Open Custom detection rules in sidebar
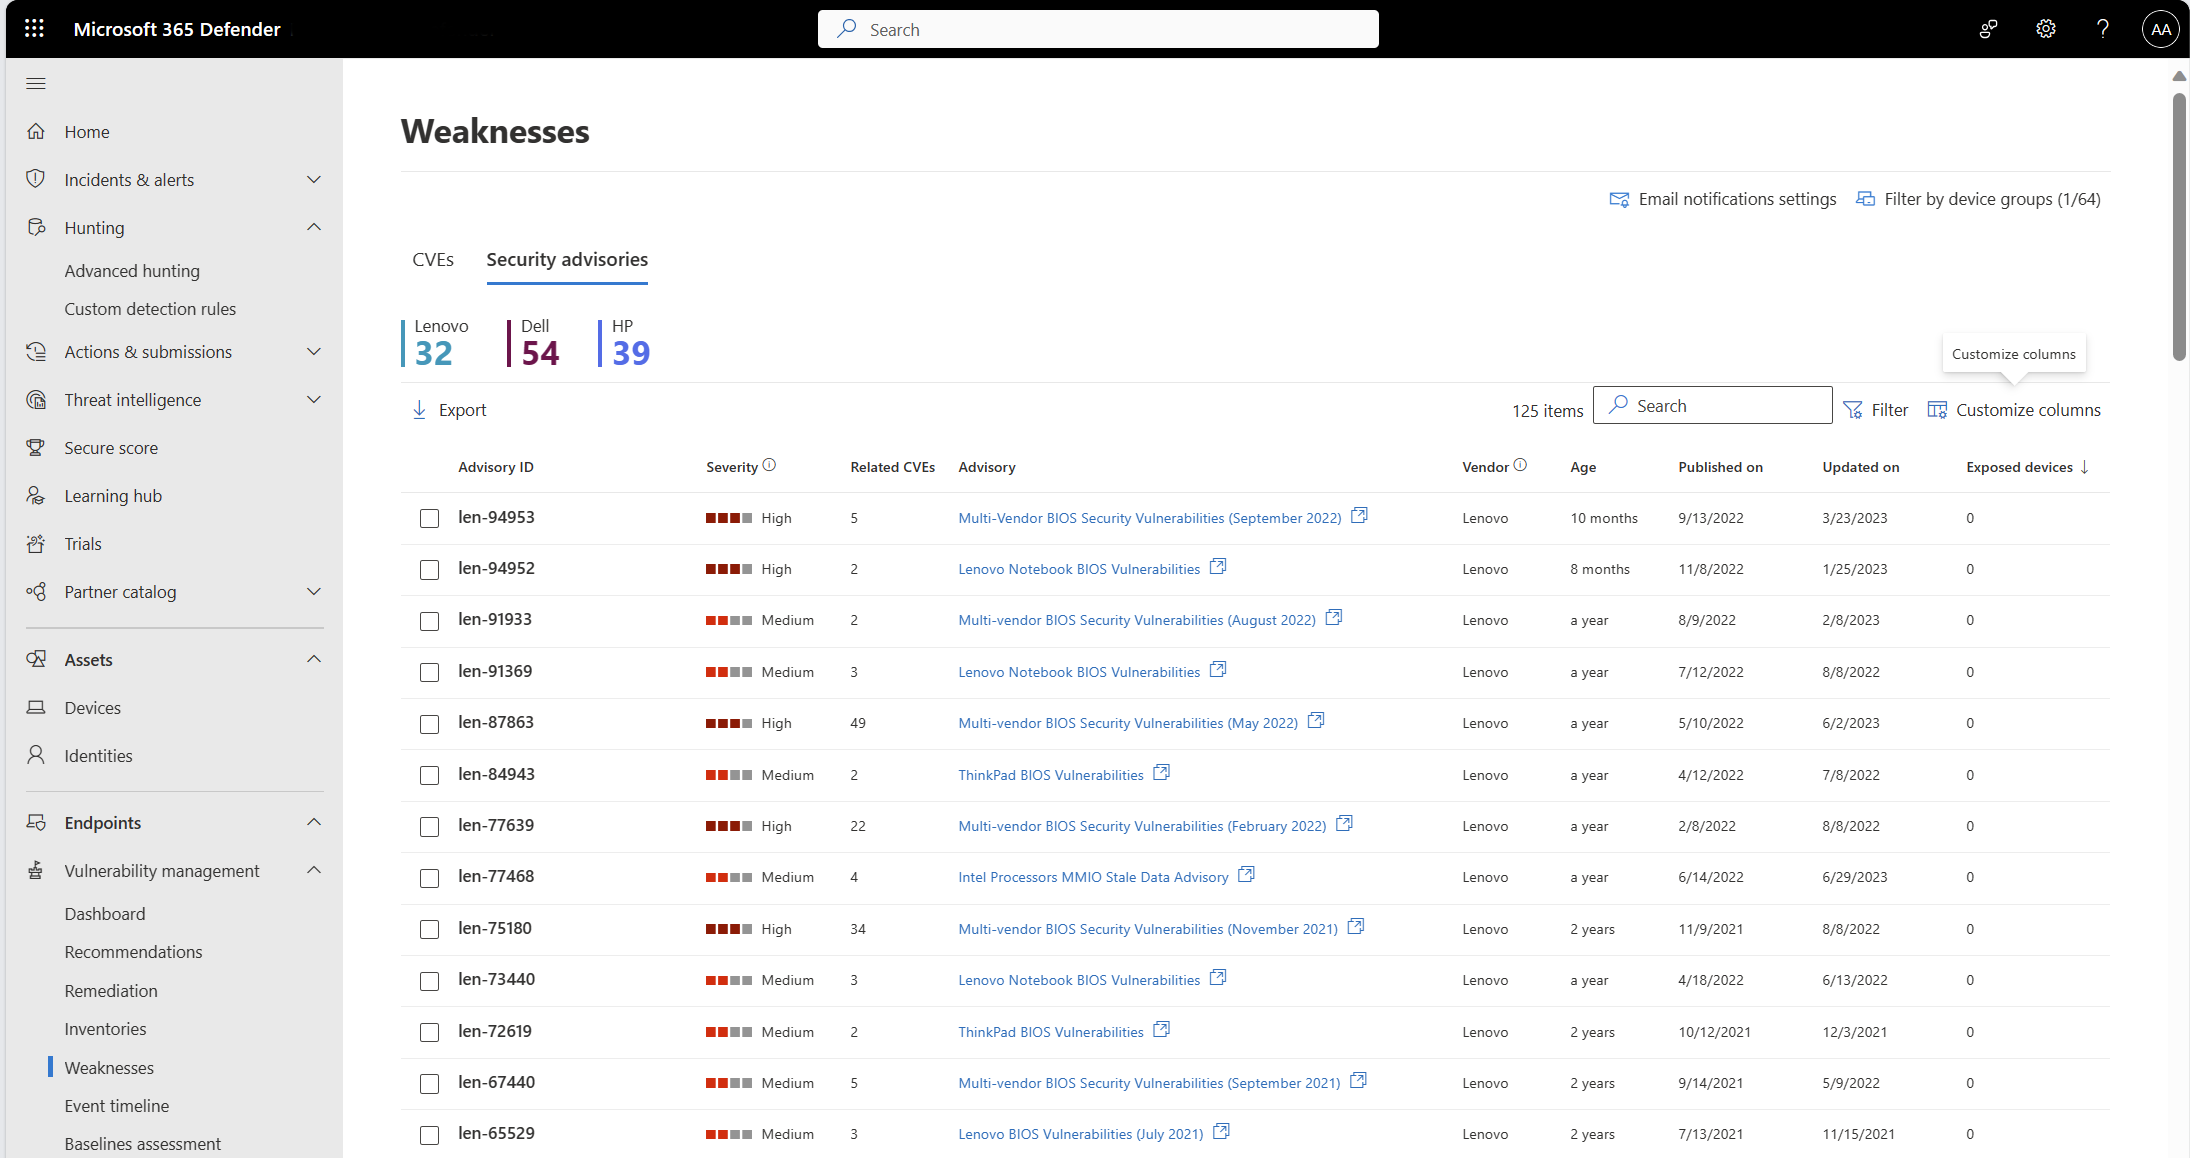 point(150,309)
